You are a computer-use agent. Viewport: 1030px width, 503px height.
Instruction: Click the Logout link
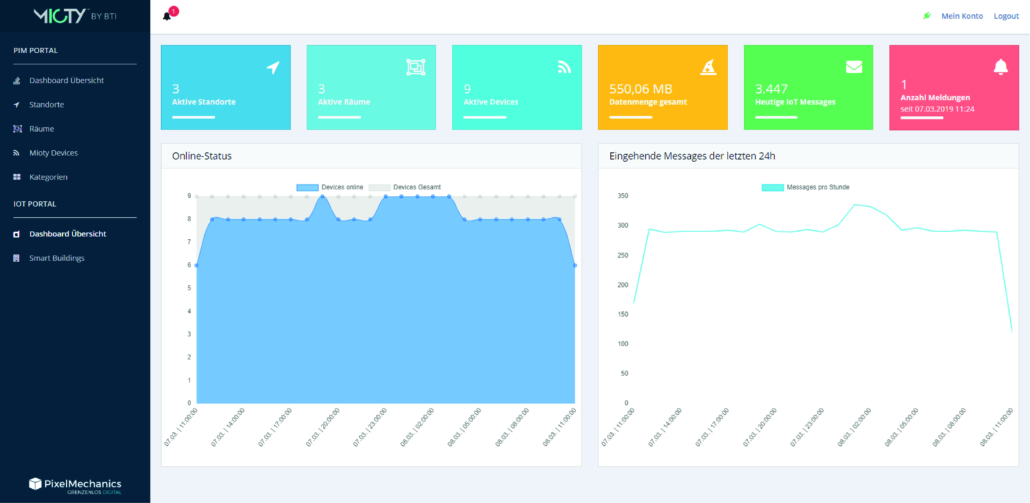[x=1006, y=16]
